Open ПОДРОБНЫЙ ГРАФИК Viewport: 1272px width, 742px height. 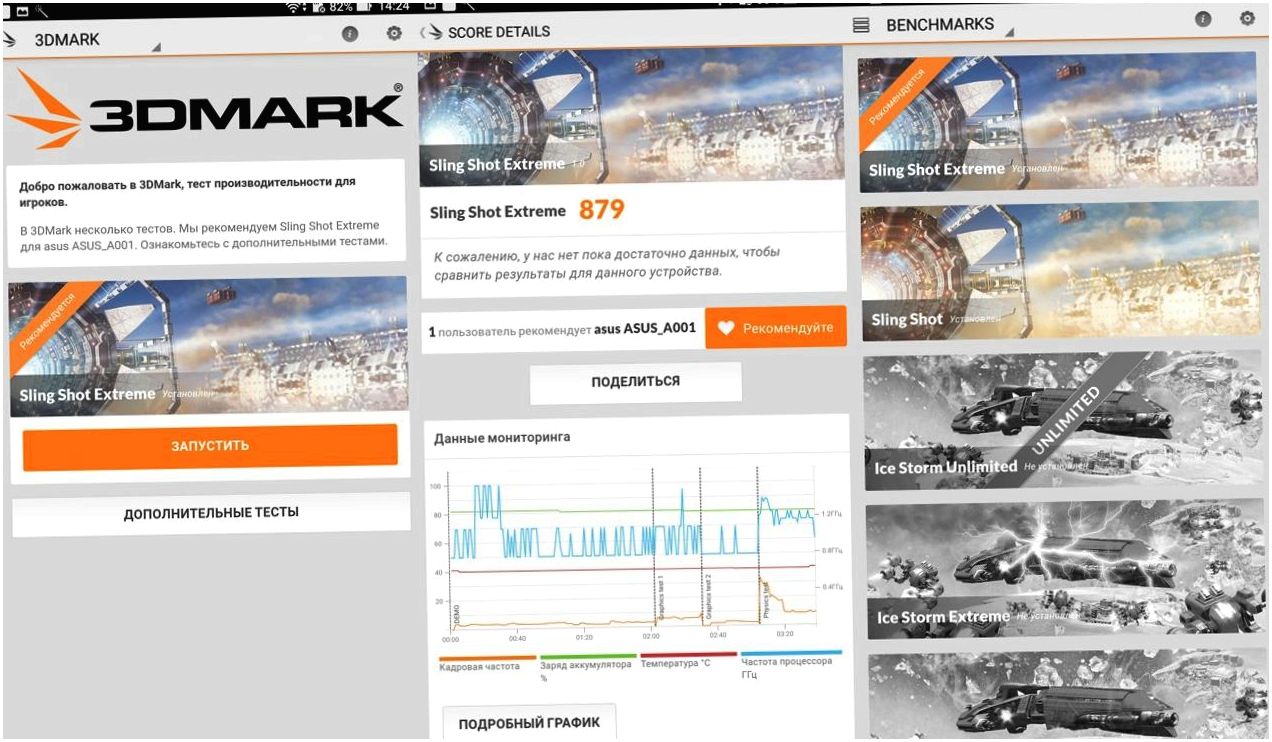528,723
